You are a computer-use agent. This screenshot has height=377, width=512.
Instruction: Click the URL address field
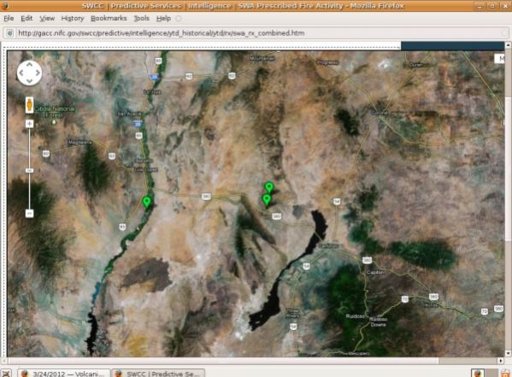pyautogui.click(x=256, y=33)
